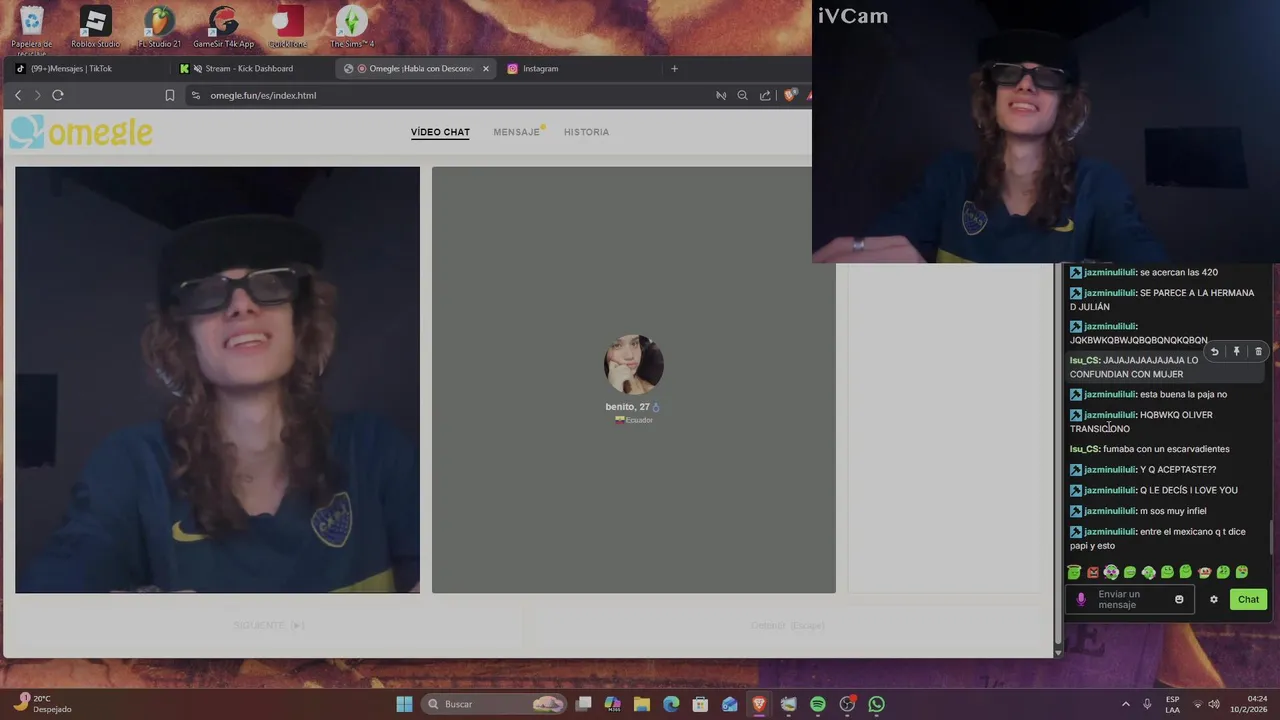
Task: Launch The Sims 4 desktop shortcut
Action: click(x=351, y=28)
